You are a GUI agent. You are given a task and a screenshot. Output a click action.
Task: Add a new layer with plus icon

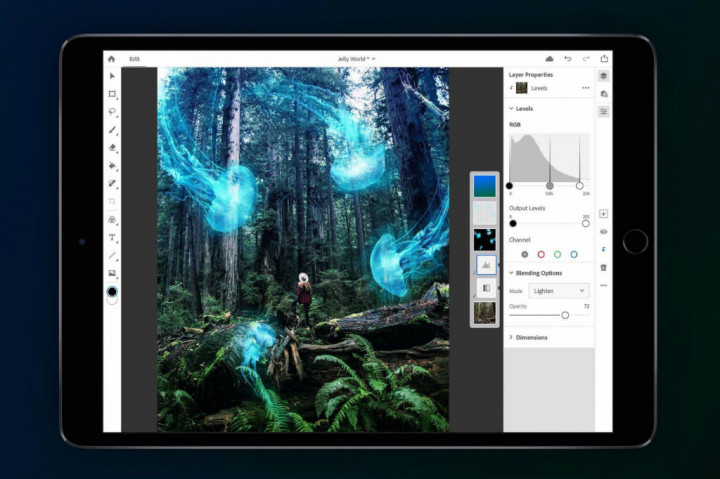click(x=604, y=214)
